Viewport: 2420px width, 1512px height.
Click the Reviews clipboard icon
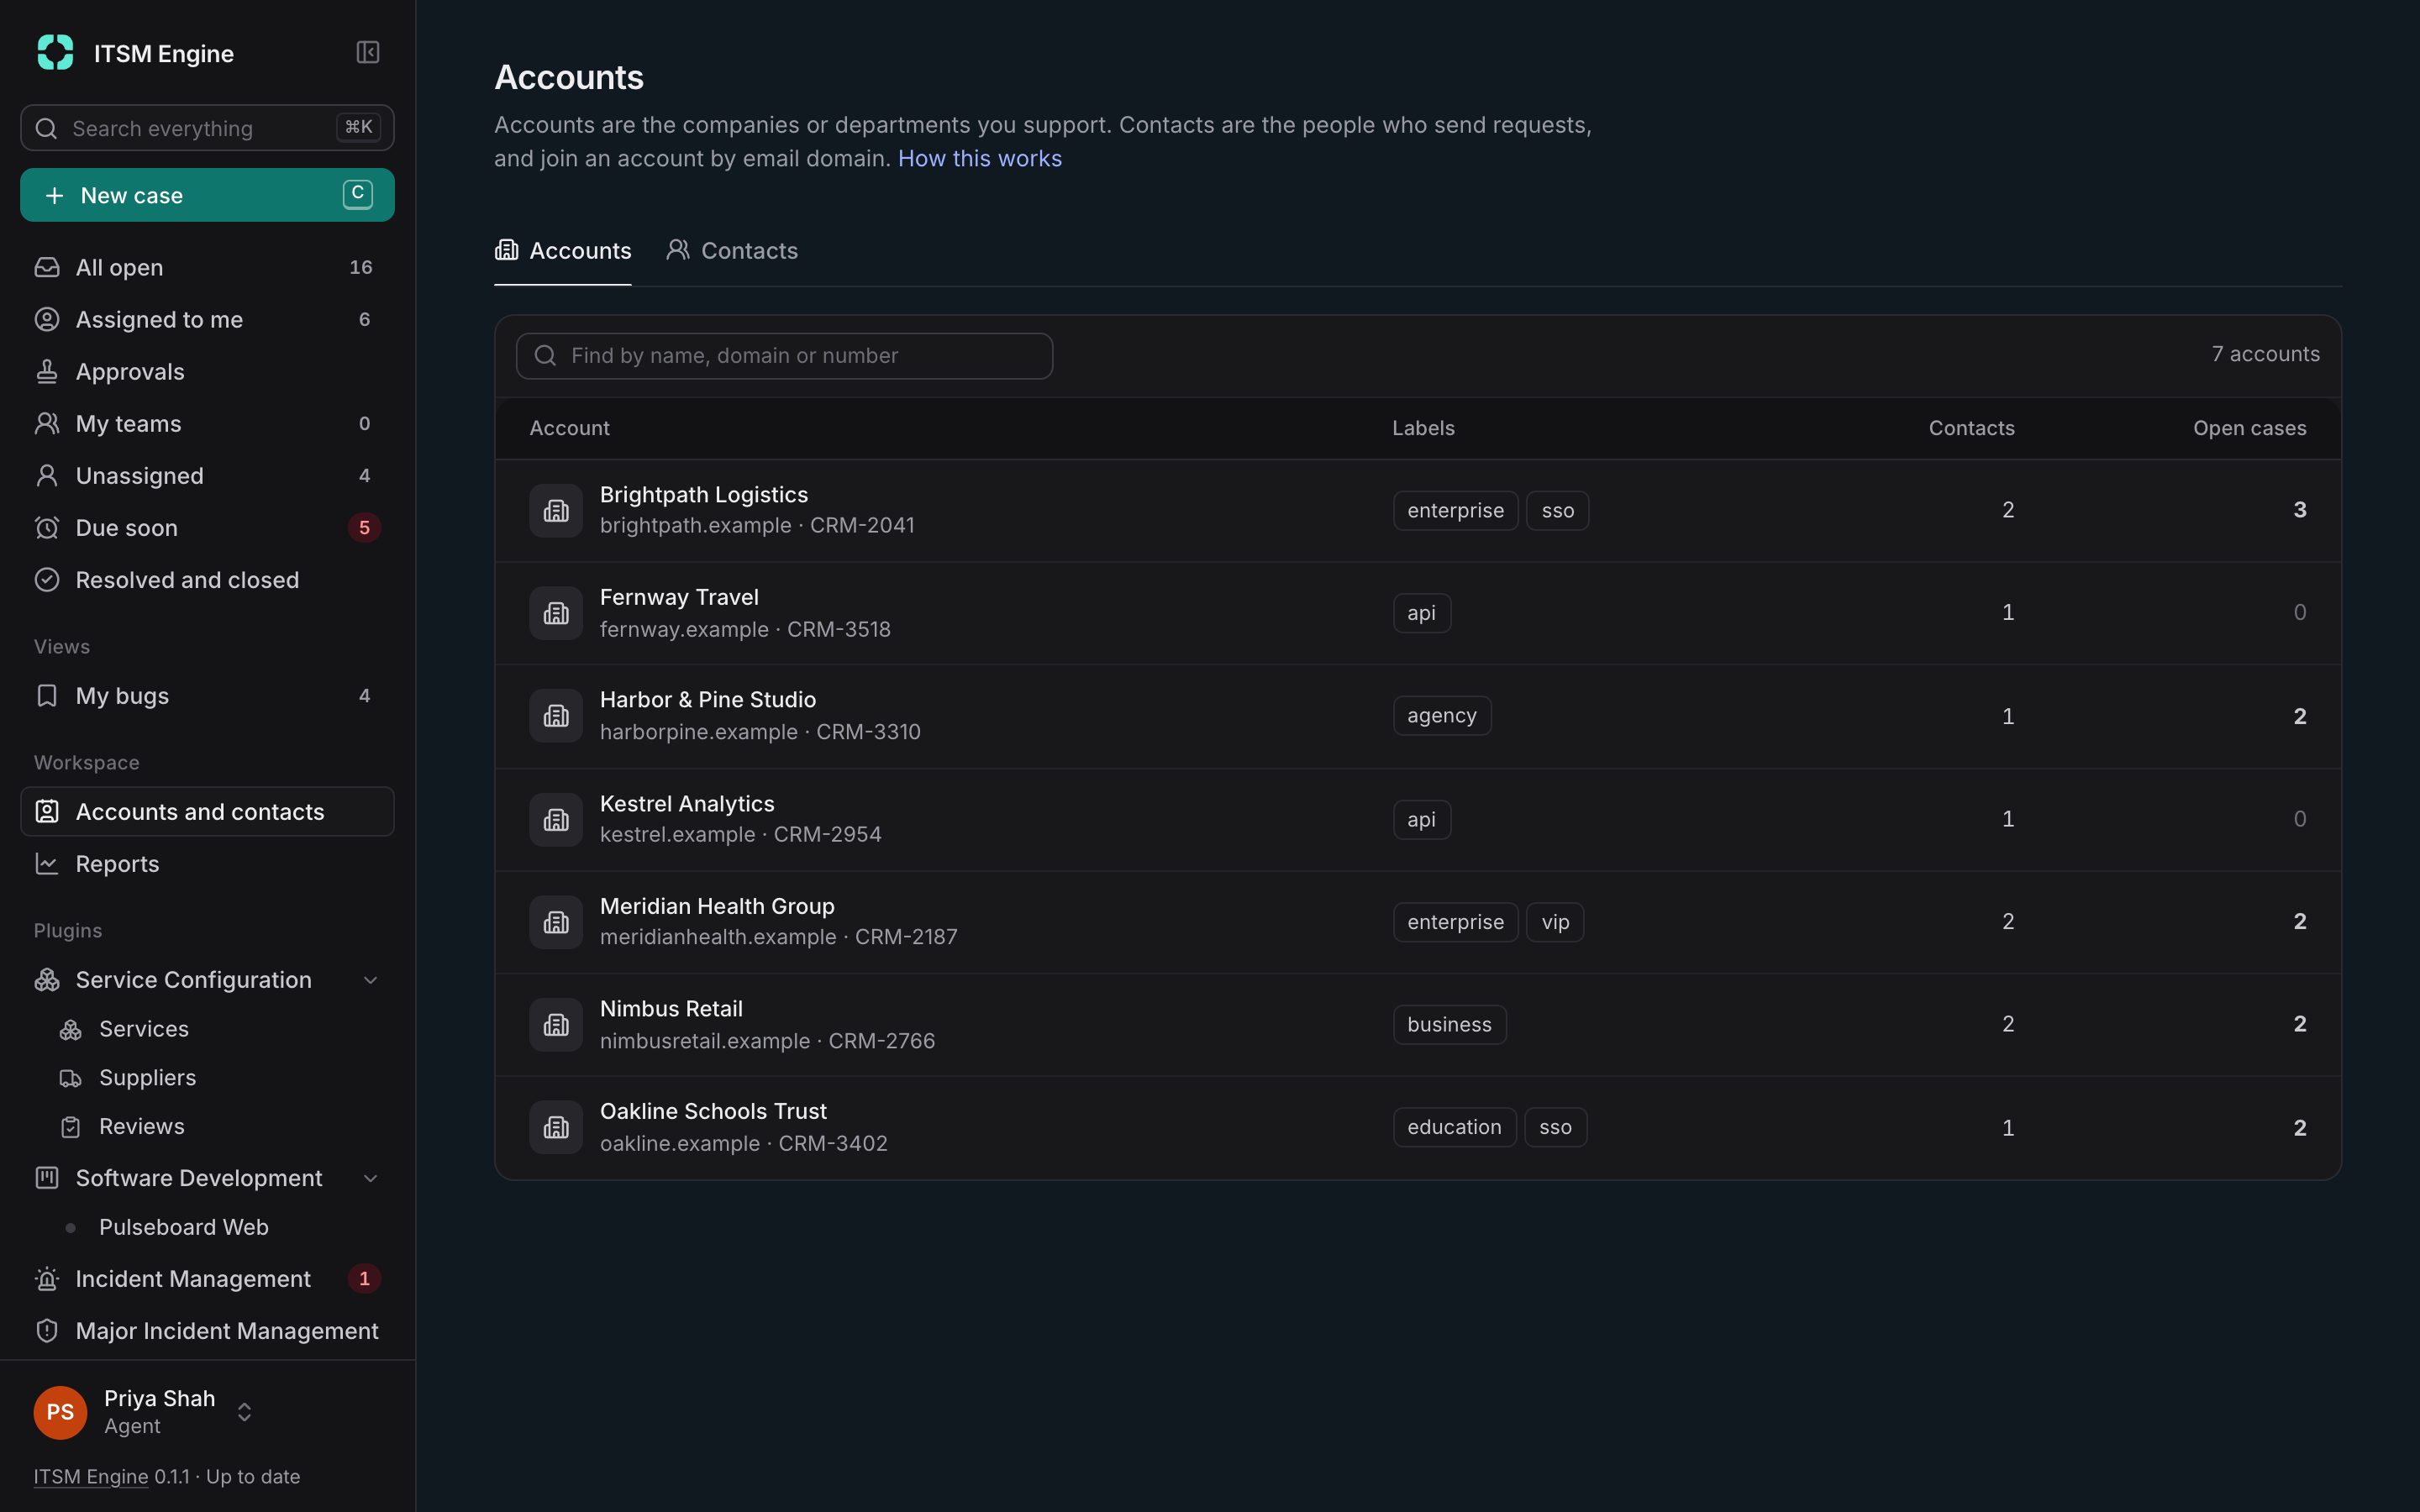70,1127
